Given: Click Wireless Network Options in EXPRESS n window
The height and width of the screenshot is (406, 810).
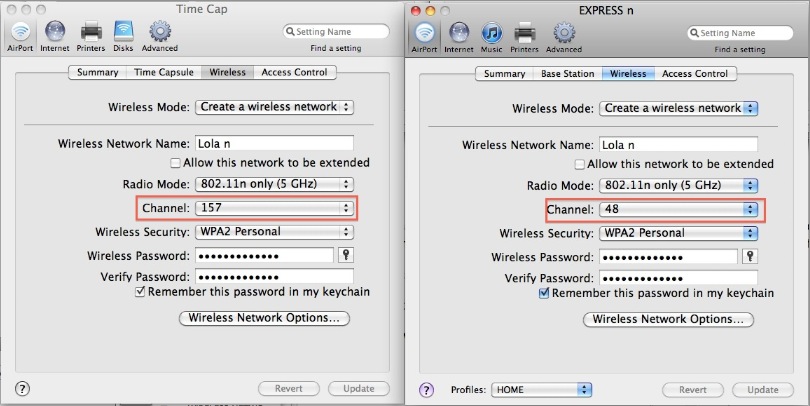Looking at the screenshot, I should [668, 319].
